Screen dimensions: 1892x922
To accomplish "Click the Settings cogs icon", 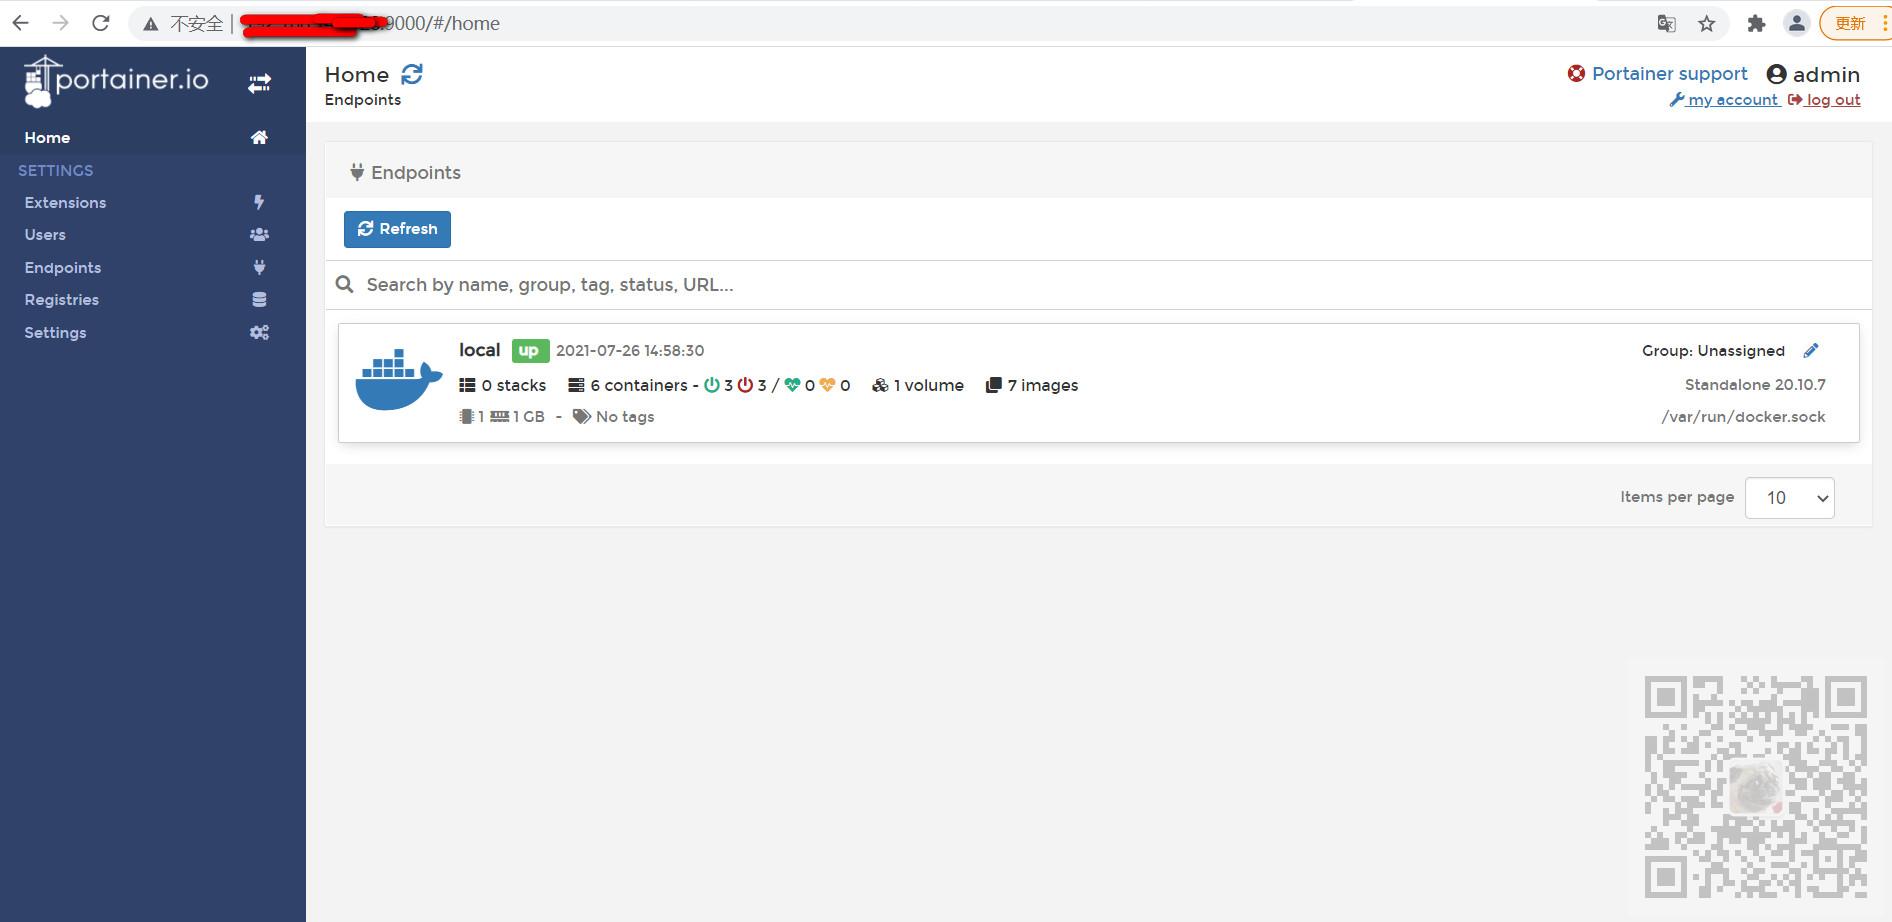I will tap(259, 333).
